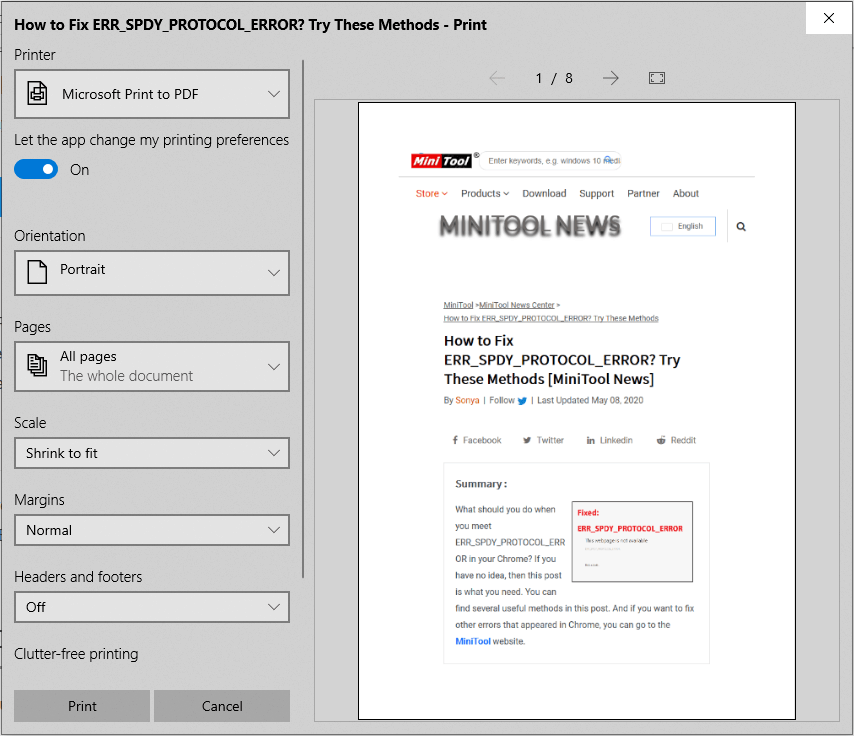854x736 pixels.
Task: Click the 'Pages' label
Action: [32, 327]
